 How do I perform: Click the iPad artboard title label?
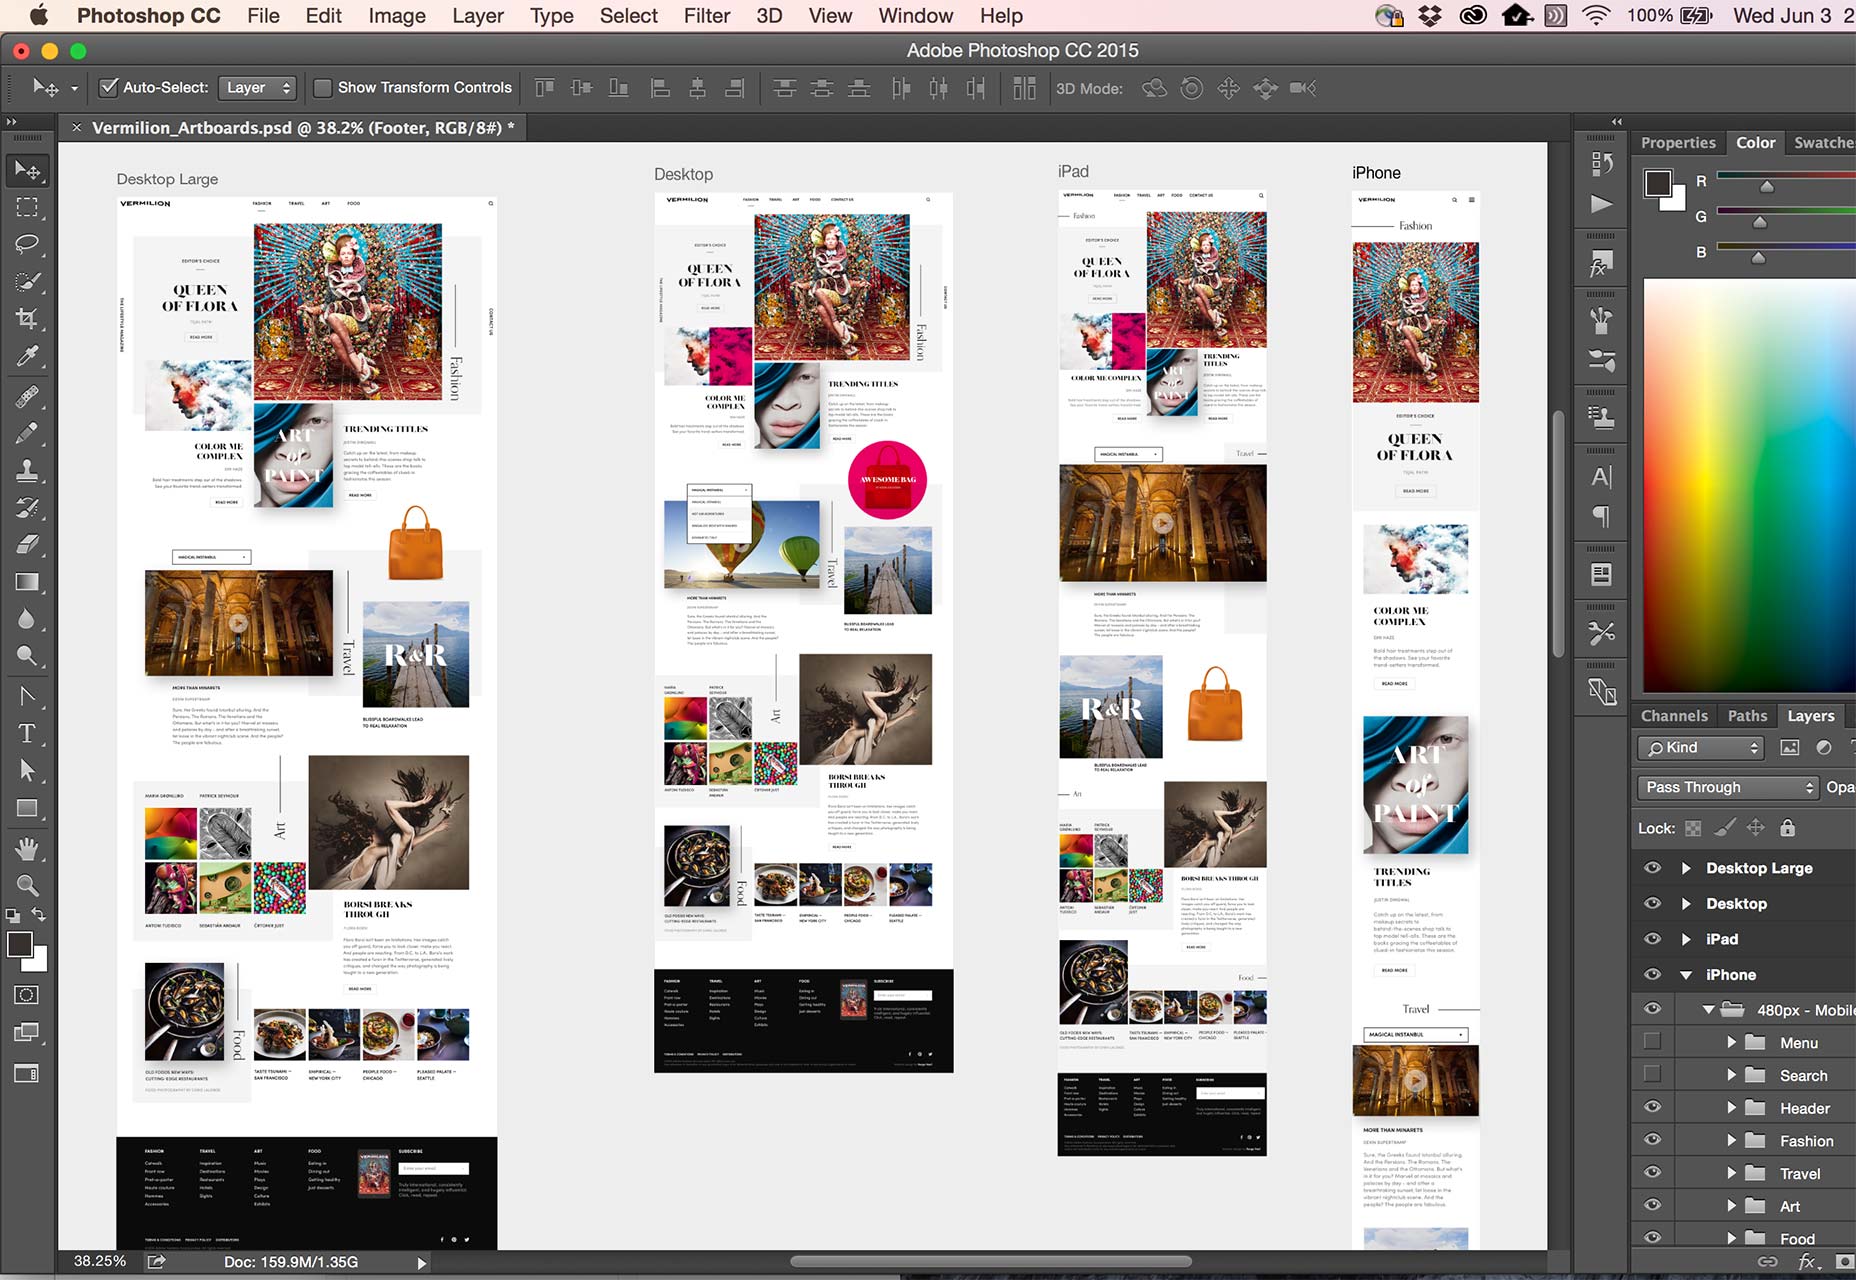(1073, 172)
